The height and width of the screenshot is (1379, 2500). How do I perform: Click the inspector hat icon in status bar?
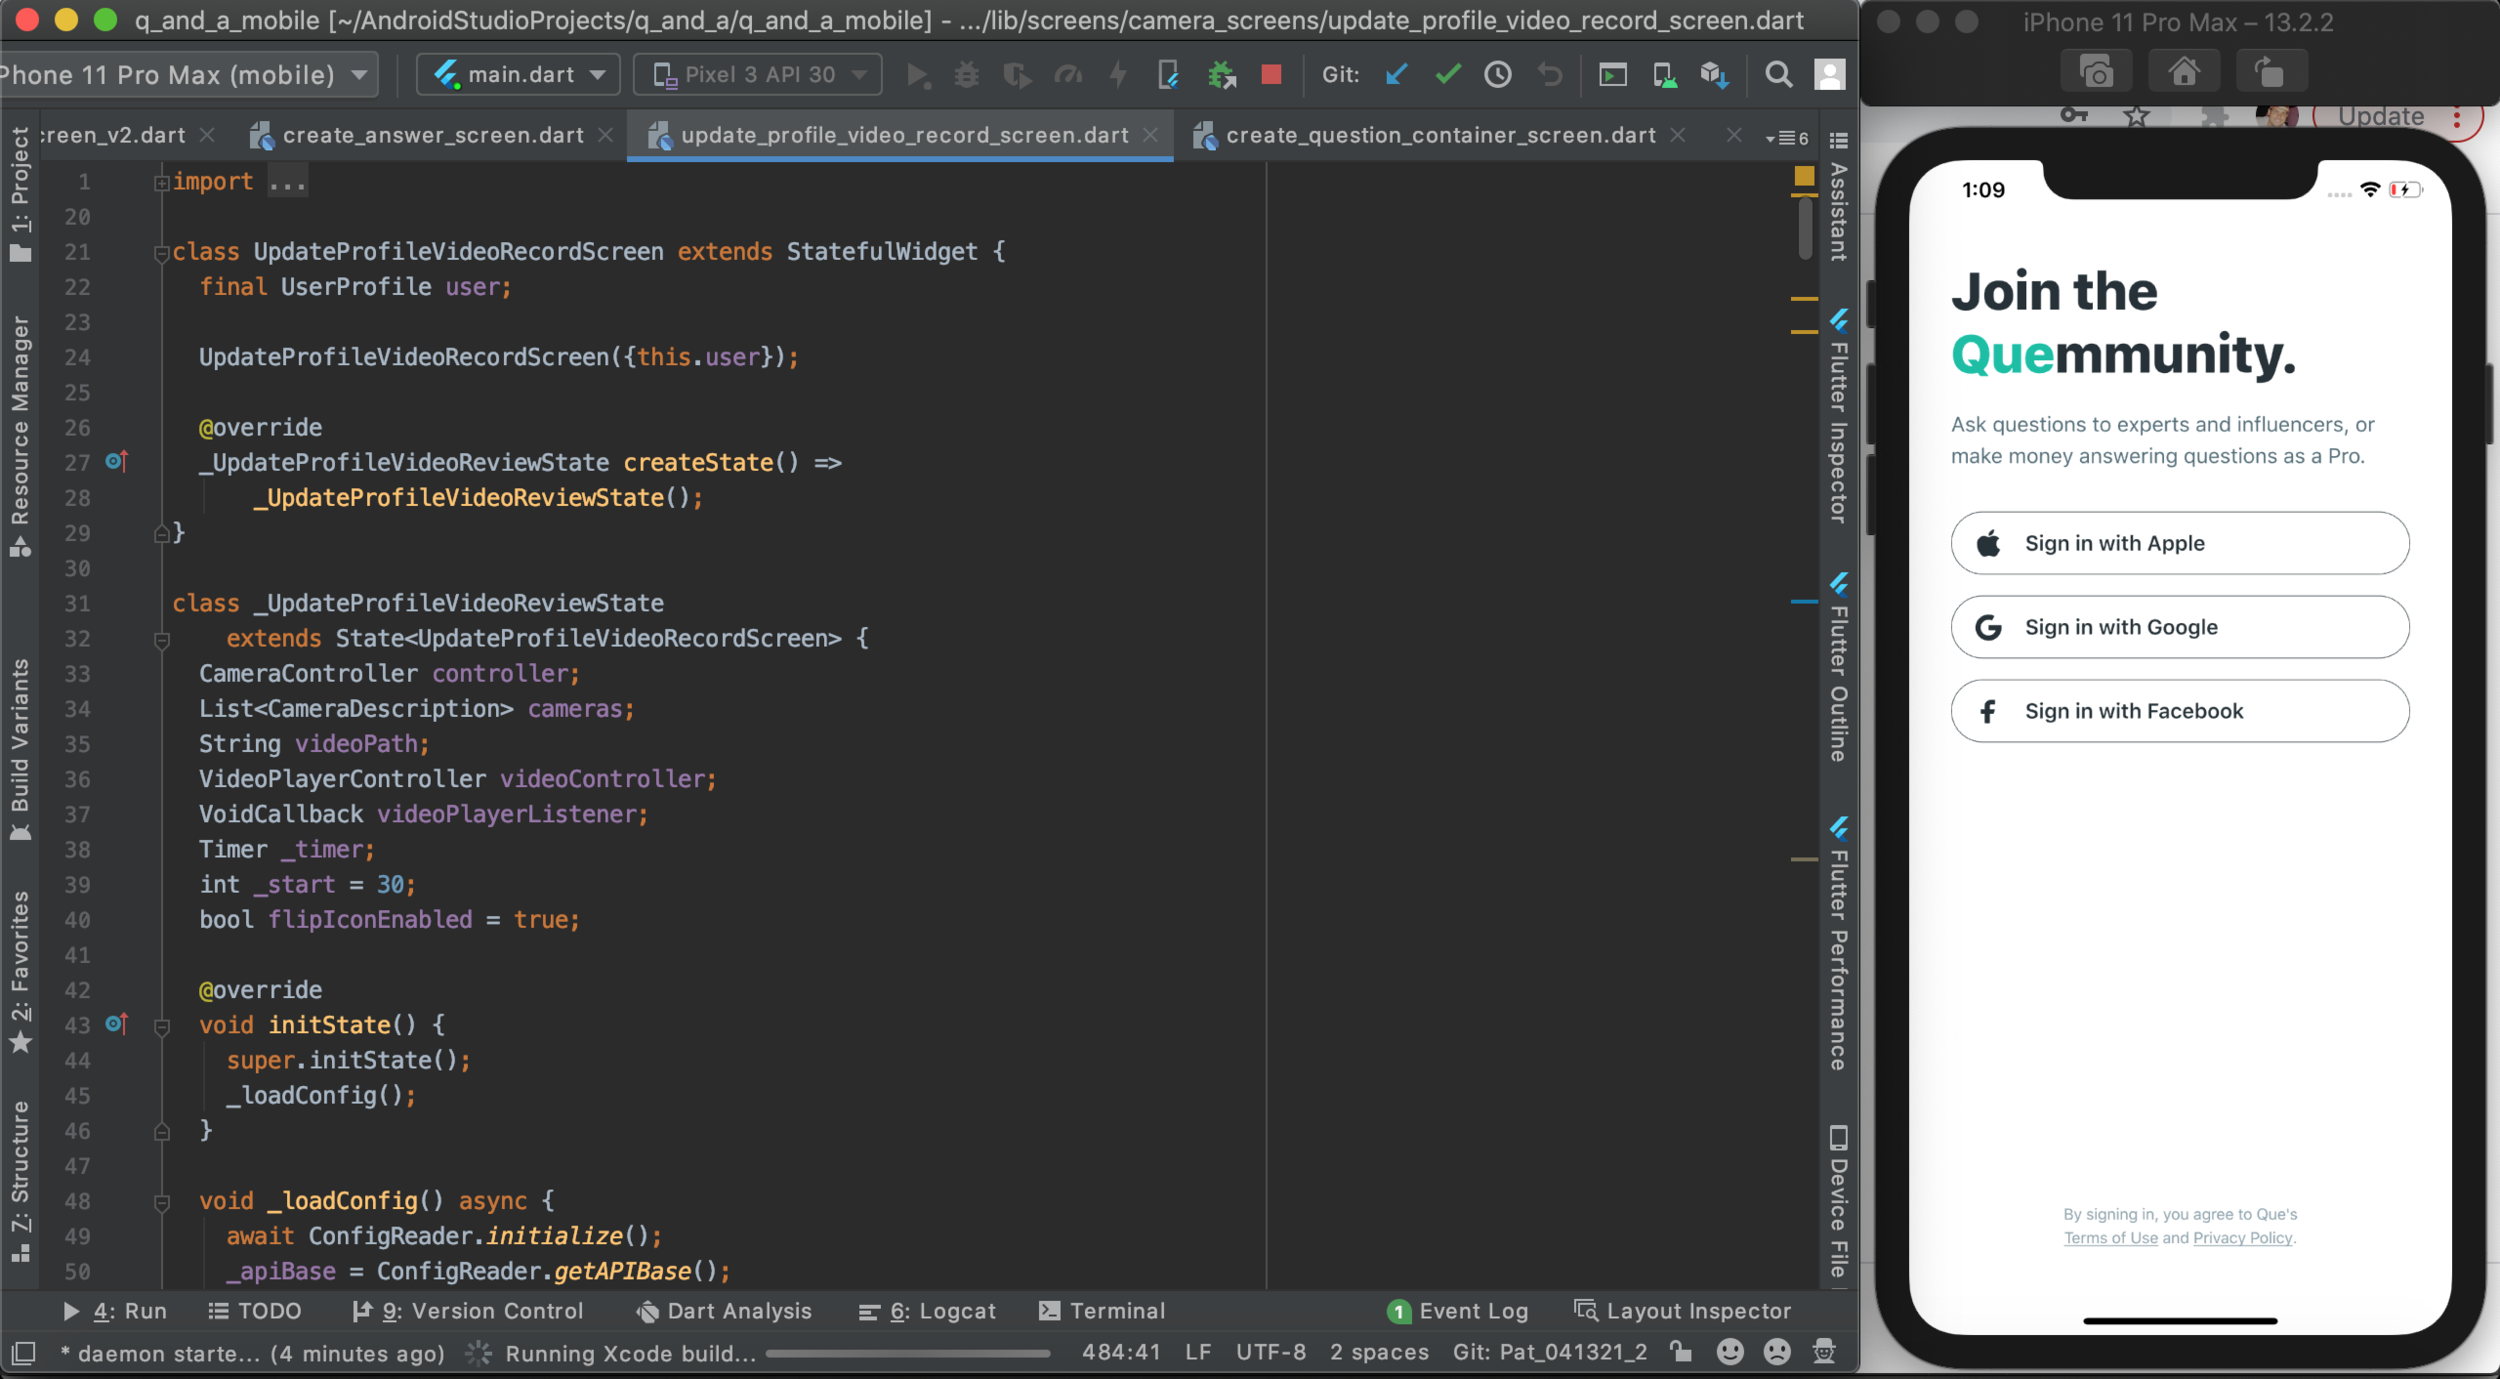pos(1824,1352)
